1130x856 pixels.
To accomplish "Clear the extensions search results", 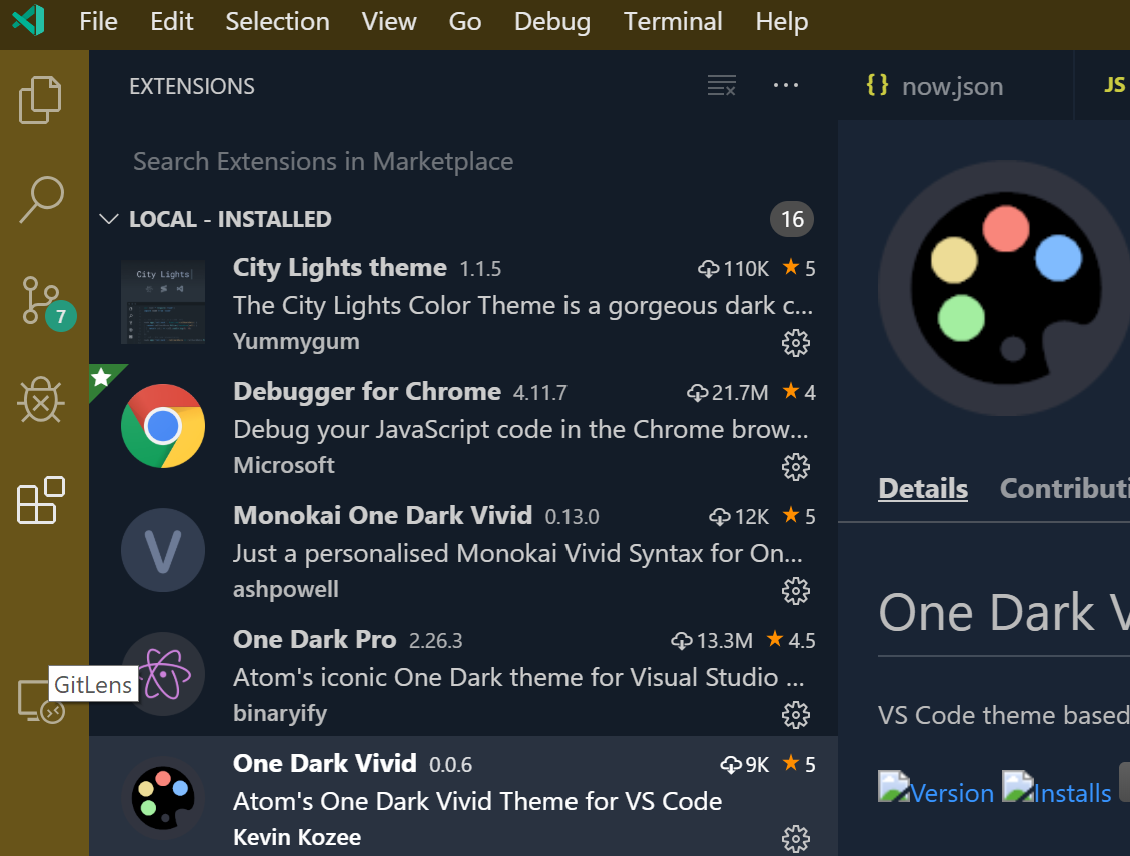I will (722, 85).
